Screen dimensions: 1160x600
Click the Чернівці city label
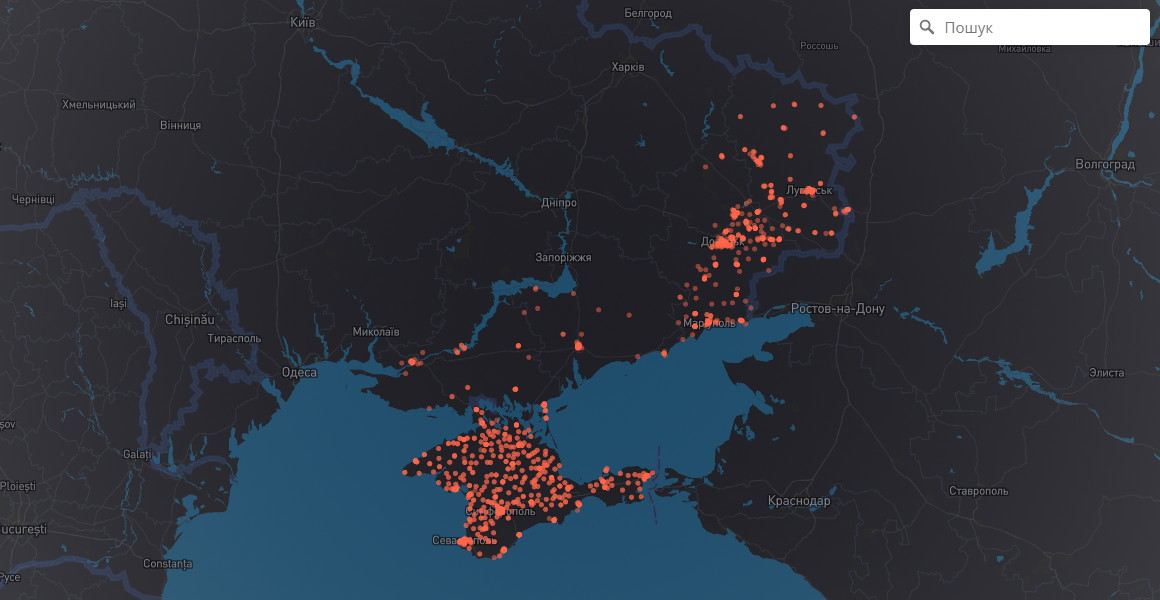click(32, 200)
